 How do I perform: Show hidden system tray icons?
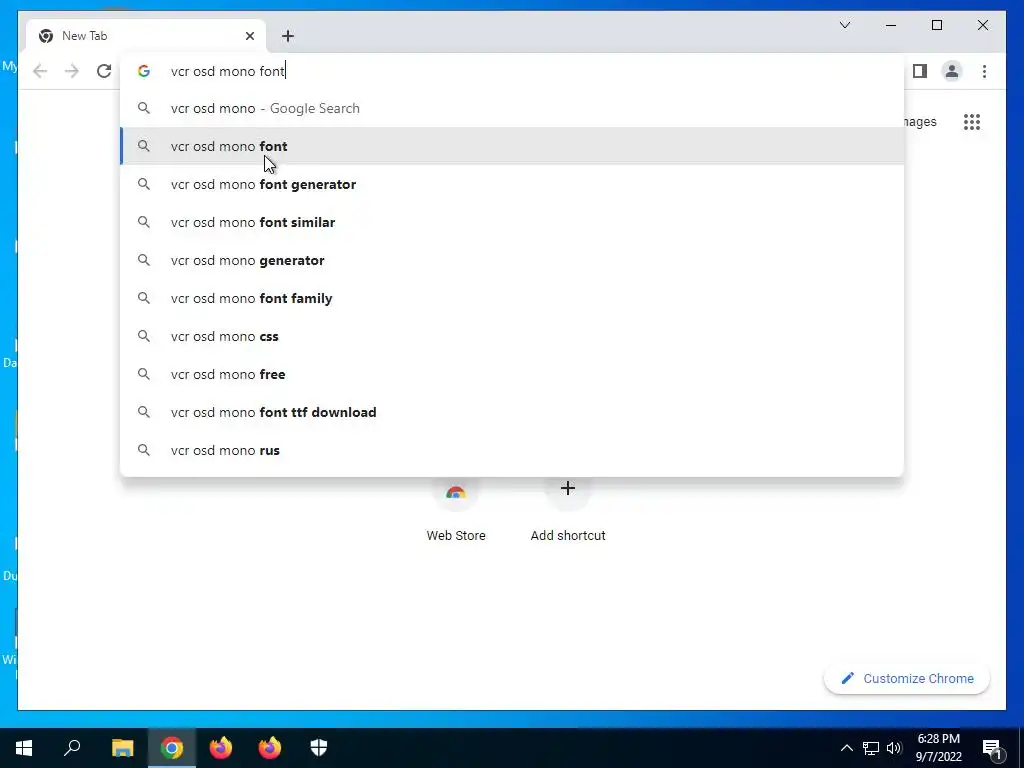[846, 748]
